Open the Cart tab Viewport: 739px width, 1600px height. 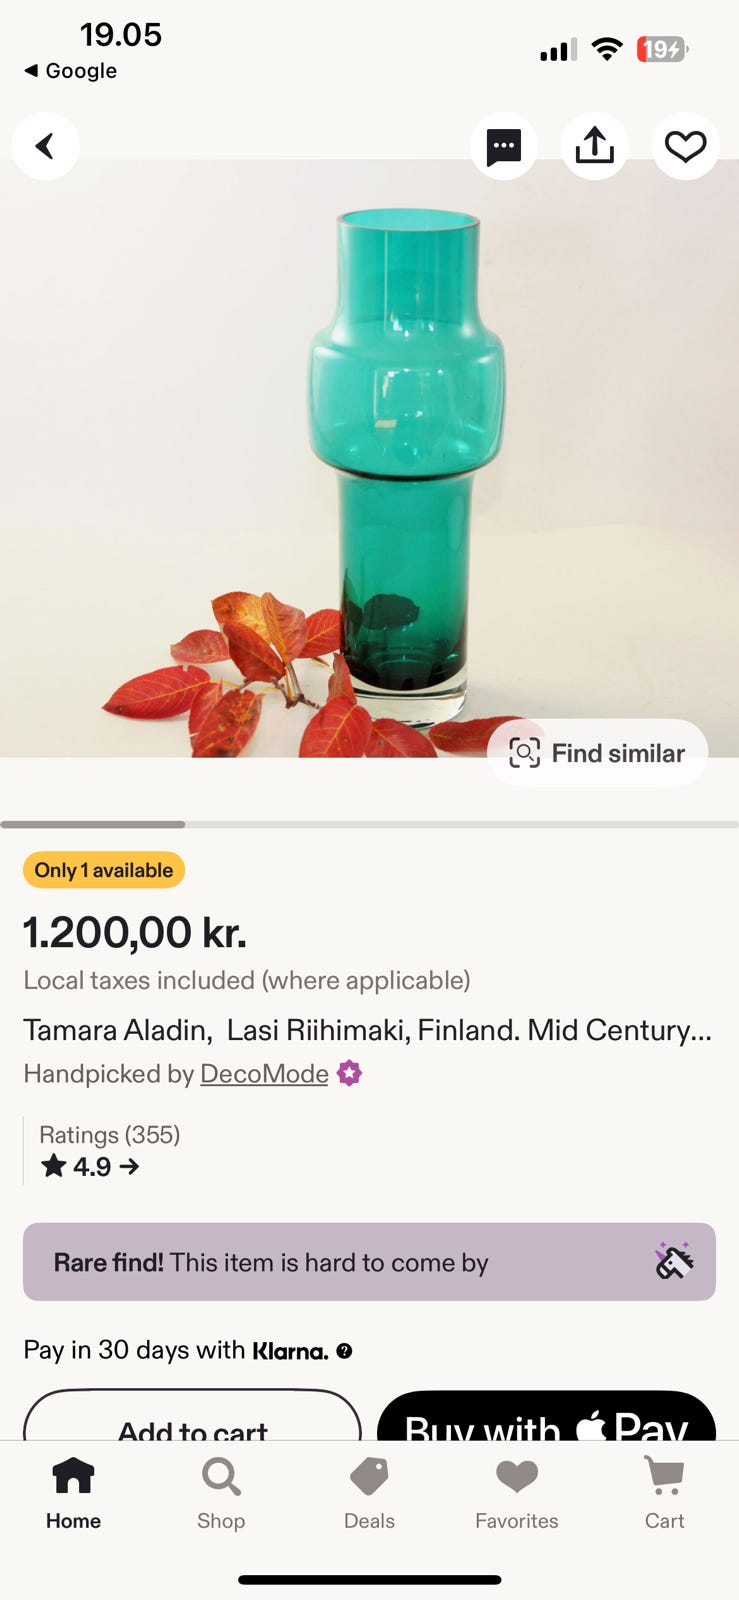click(664, 1493)
